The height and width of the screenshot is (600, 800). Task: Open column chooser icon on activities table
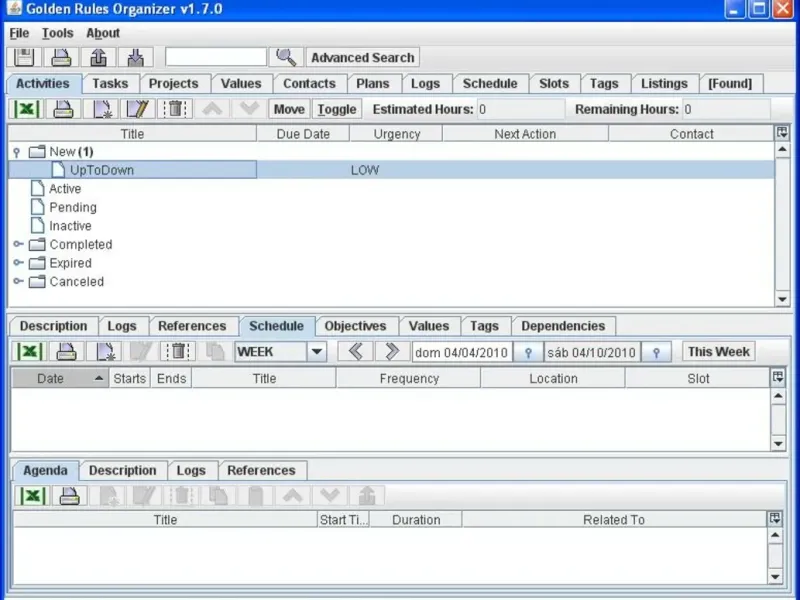(782, 133)
